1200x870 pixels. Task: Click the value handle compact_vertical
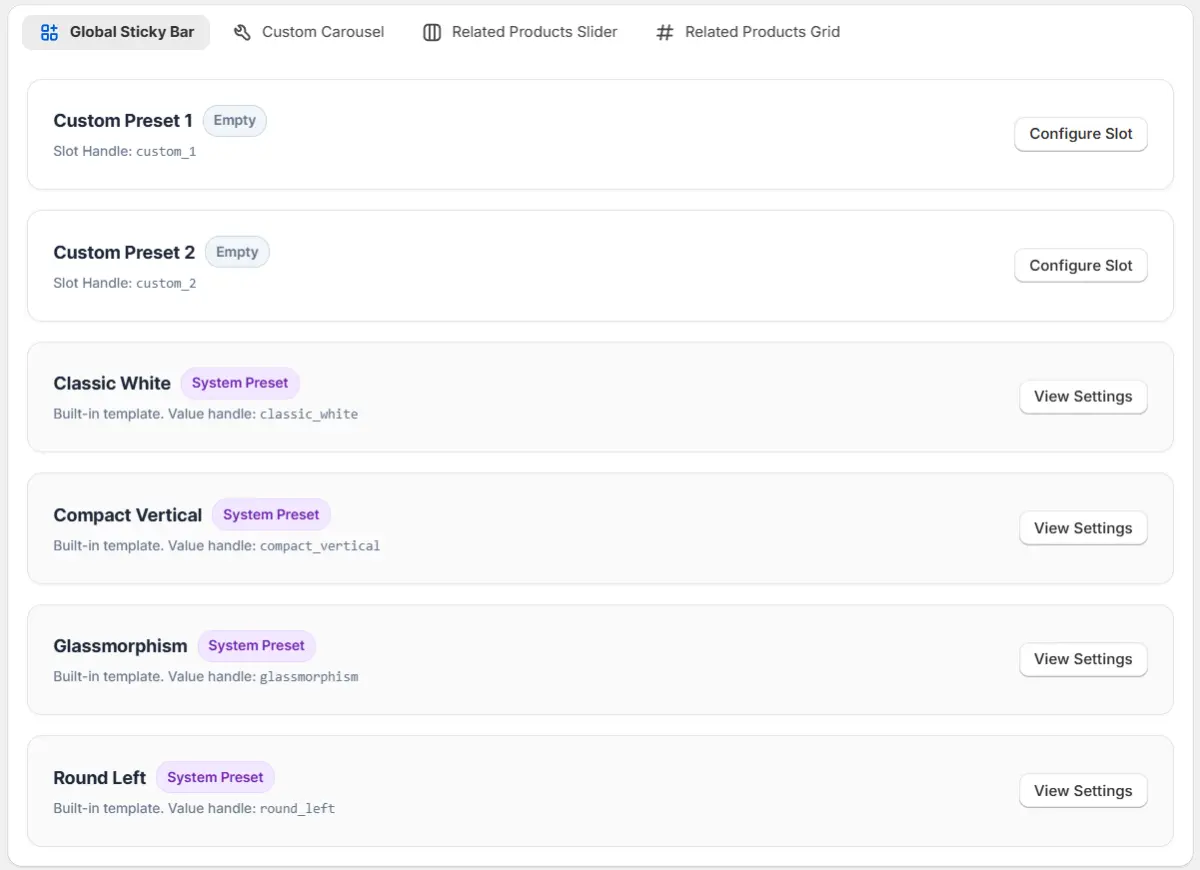(x=320, y=546)
